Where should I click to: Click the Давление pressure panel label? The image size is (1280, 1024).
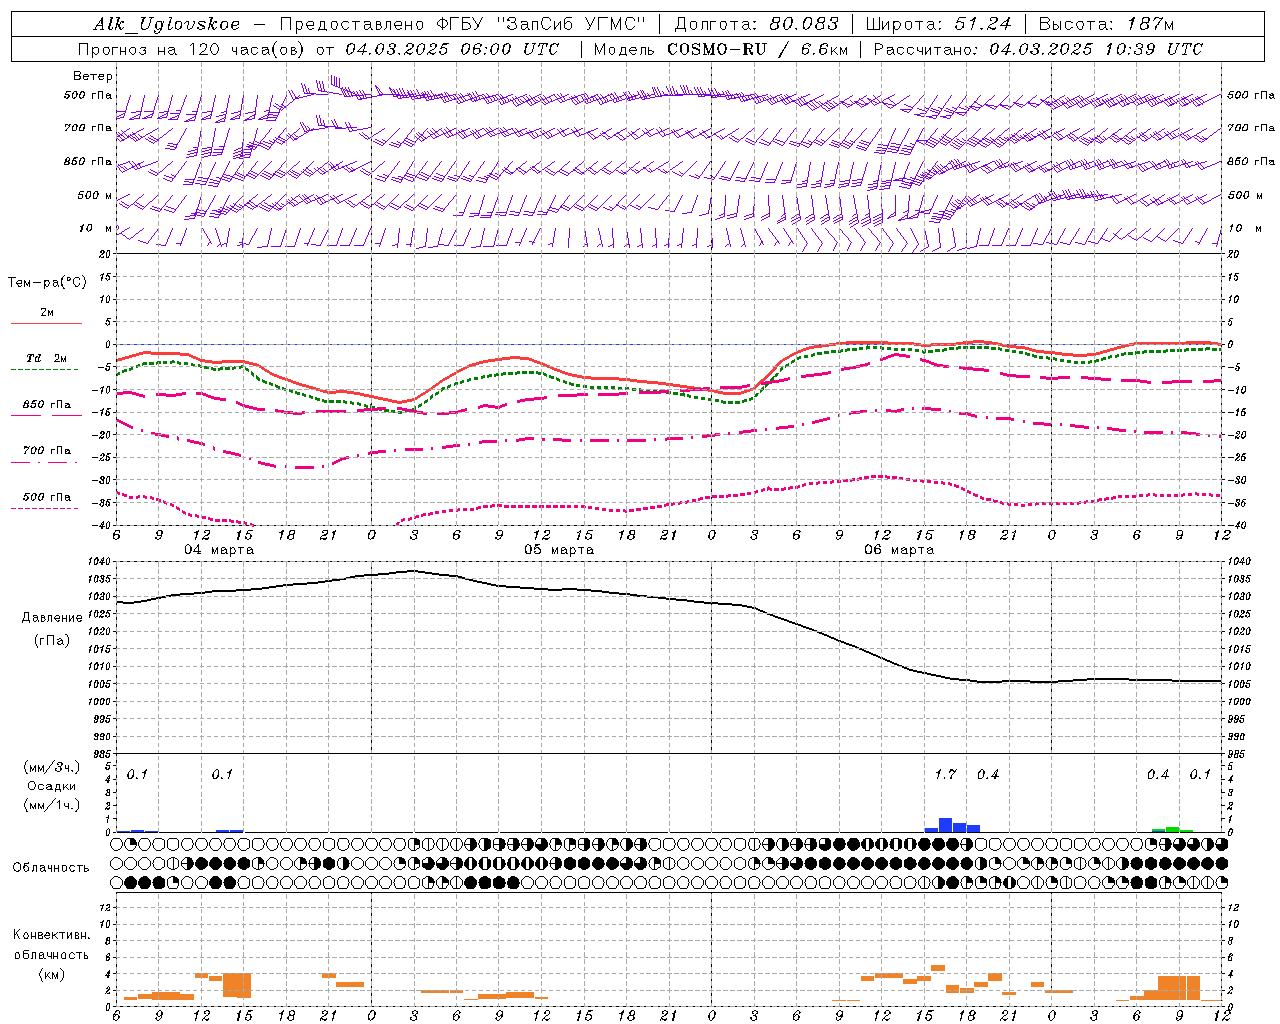point(52,618)
